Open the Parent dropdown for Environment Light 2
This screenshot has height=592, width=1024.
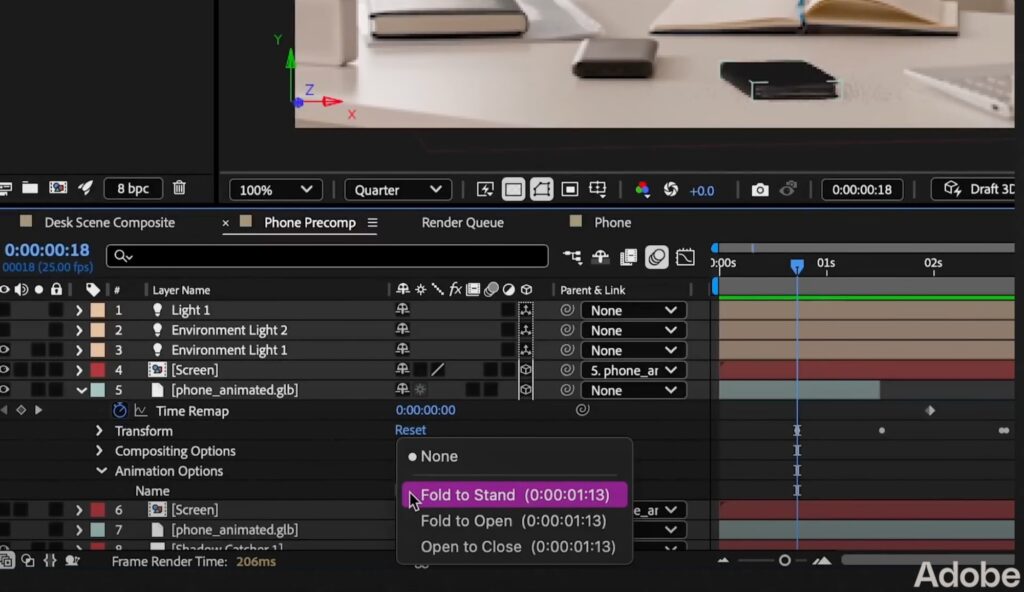632,330
